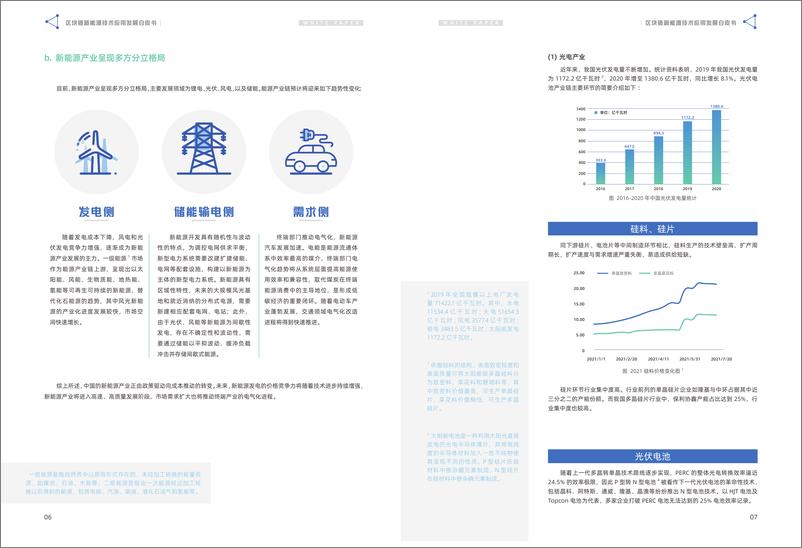This screenshot has width=802, height=548.
Task: Click the first footnote starting '2019 年全国'
Action: coord(473,316)
